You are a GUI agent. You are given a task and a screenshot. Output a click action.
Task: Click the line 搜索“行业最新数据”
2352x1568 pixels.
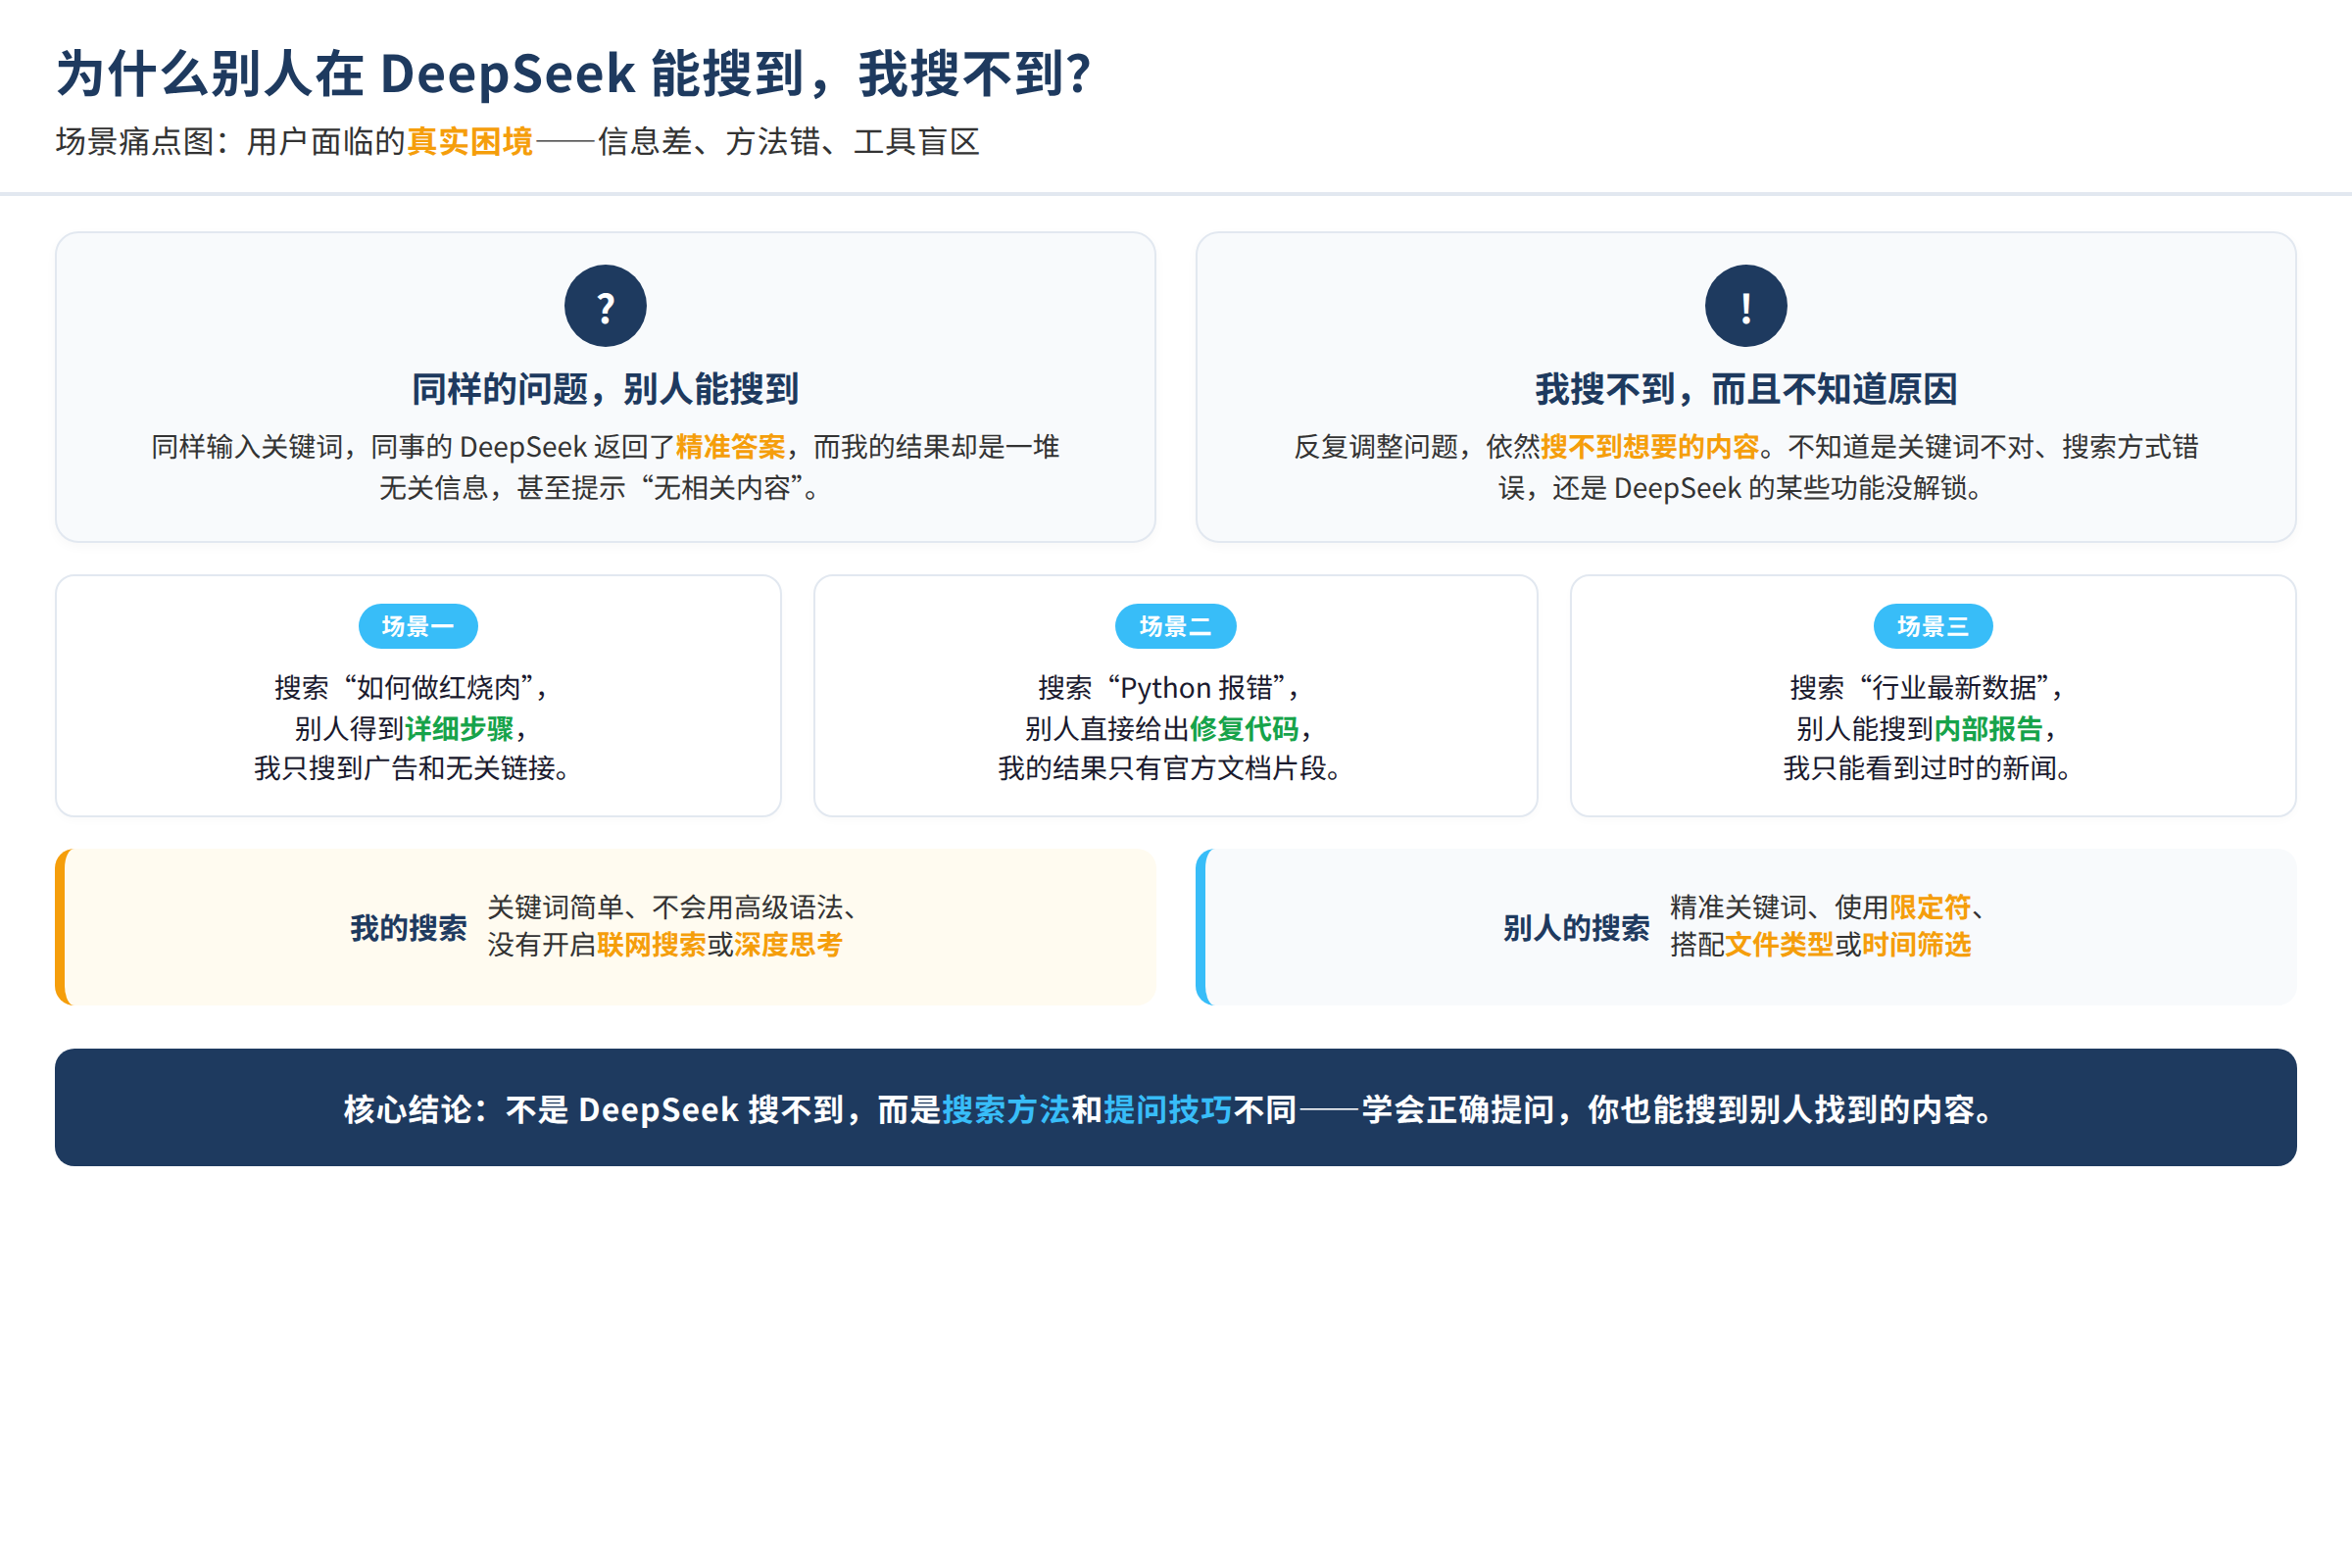coord(1927,688)
